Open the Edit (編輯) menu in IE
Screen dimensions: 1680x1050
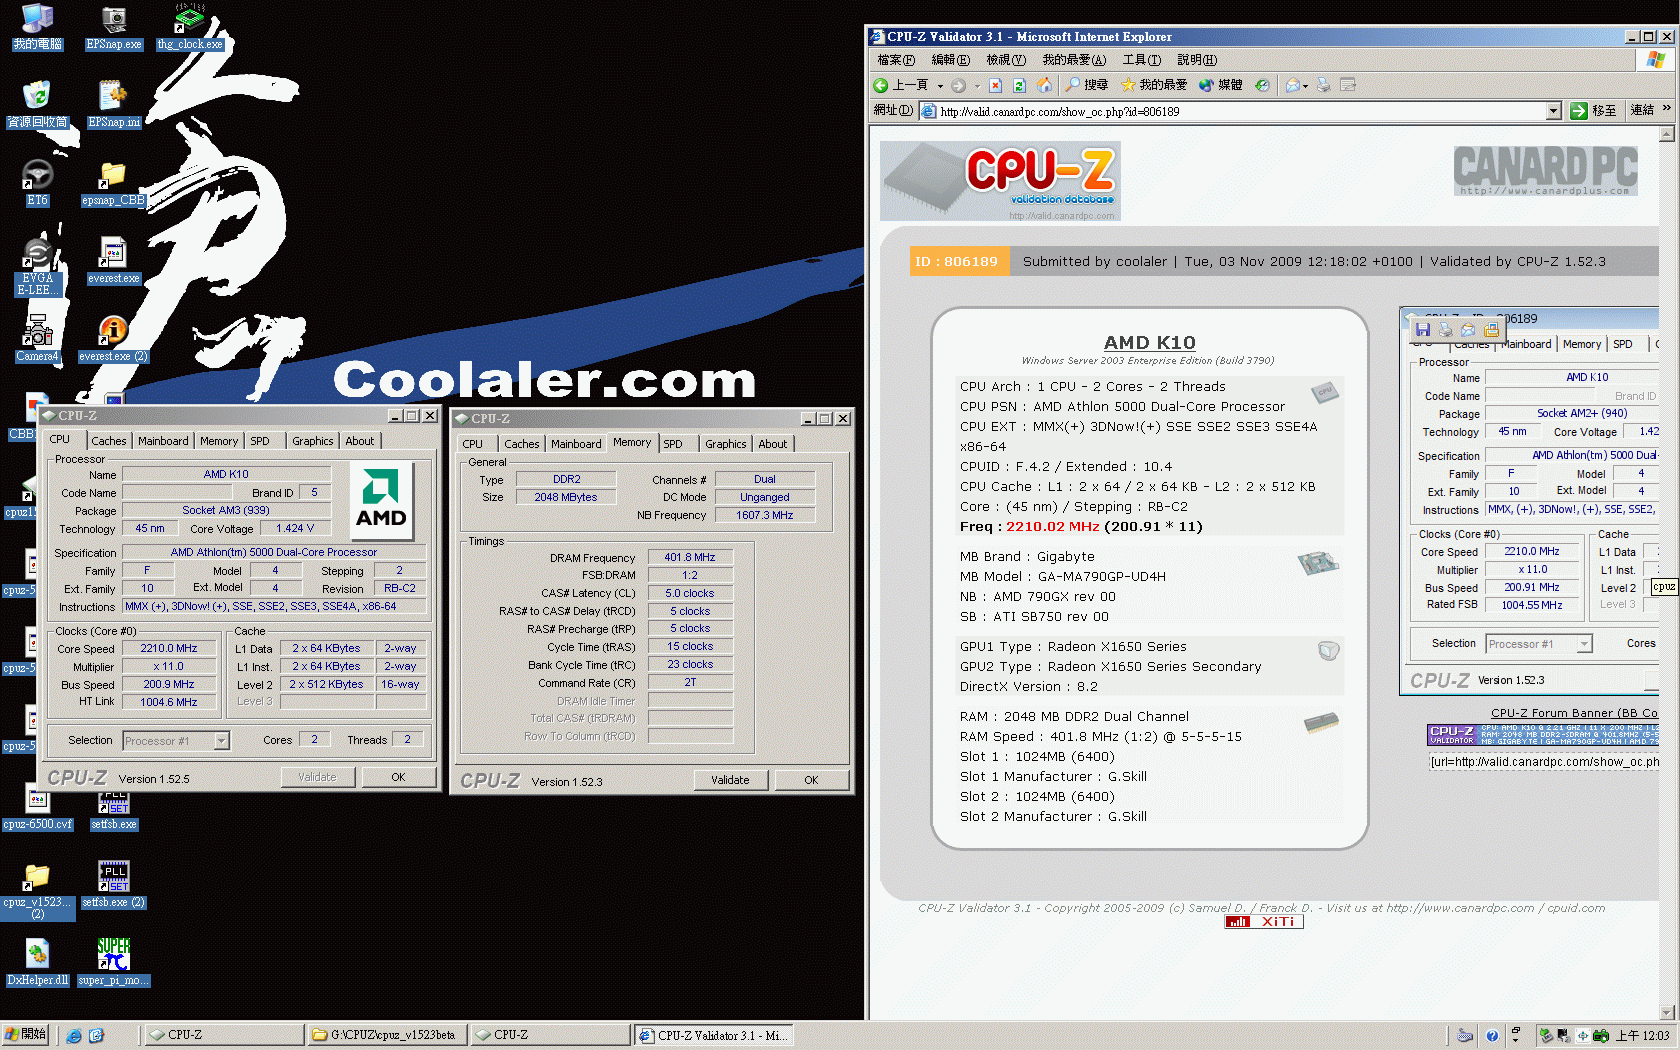pos(950,60)
